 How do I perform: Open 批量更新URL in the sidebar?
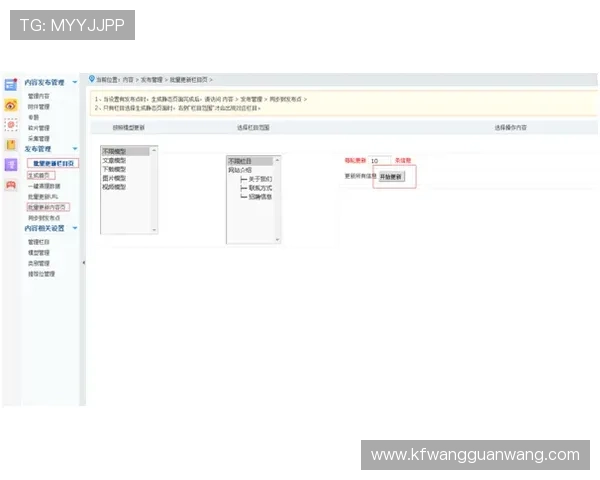click(43, 197)
